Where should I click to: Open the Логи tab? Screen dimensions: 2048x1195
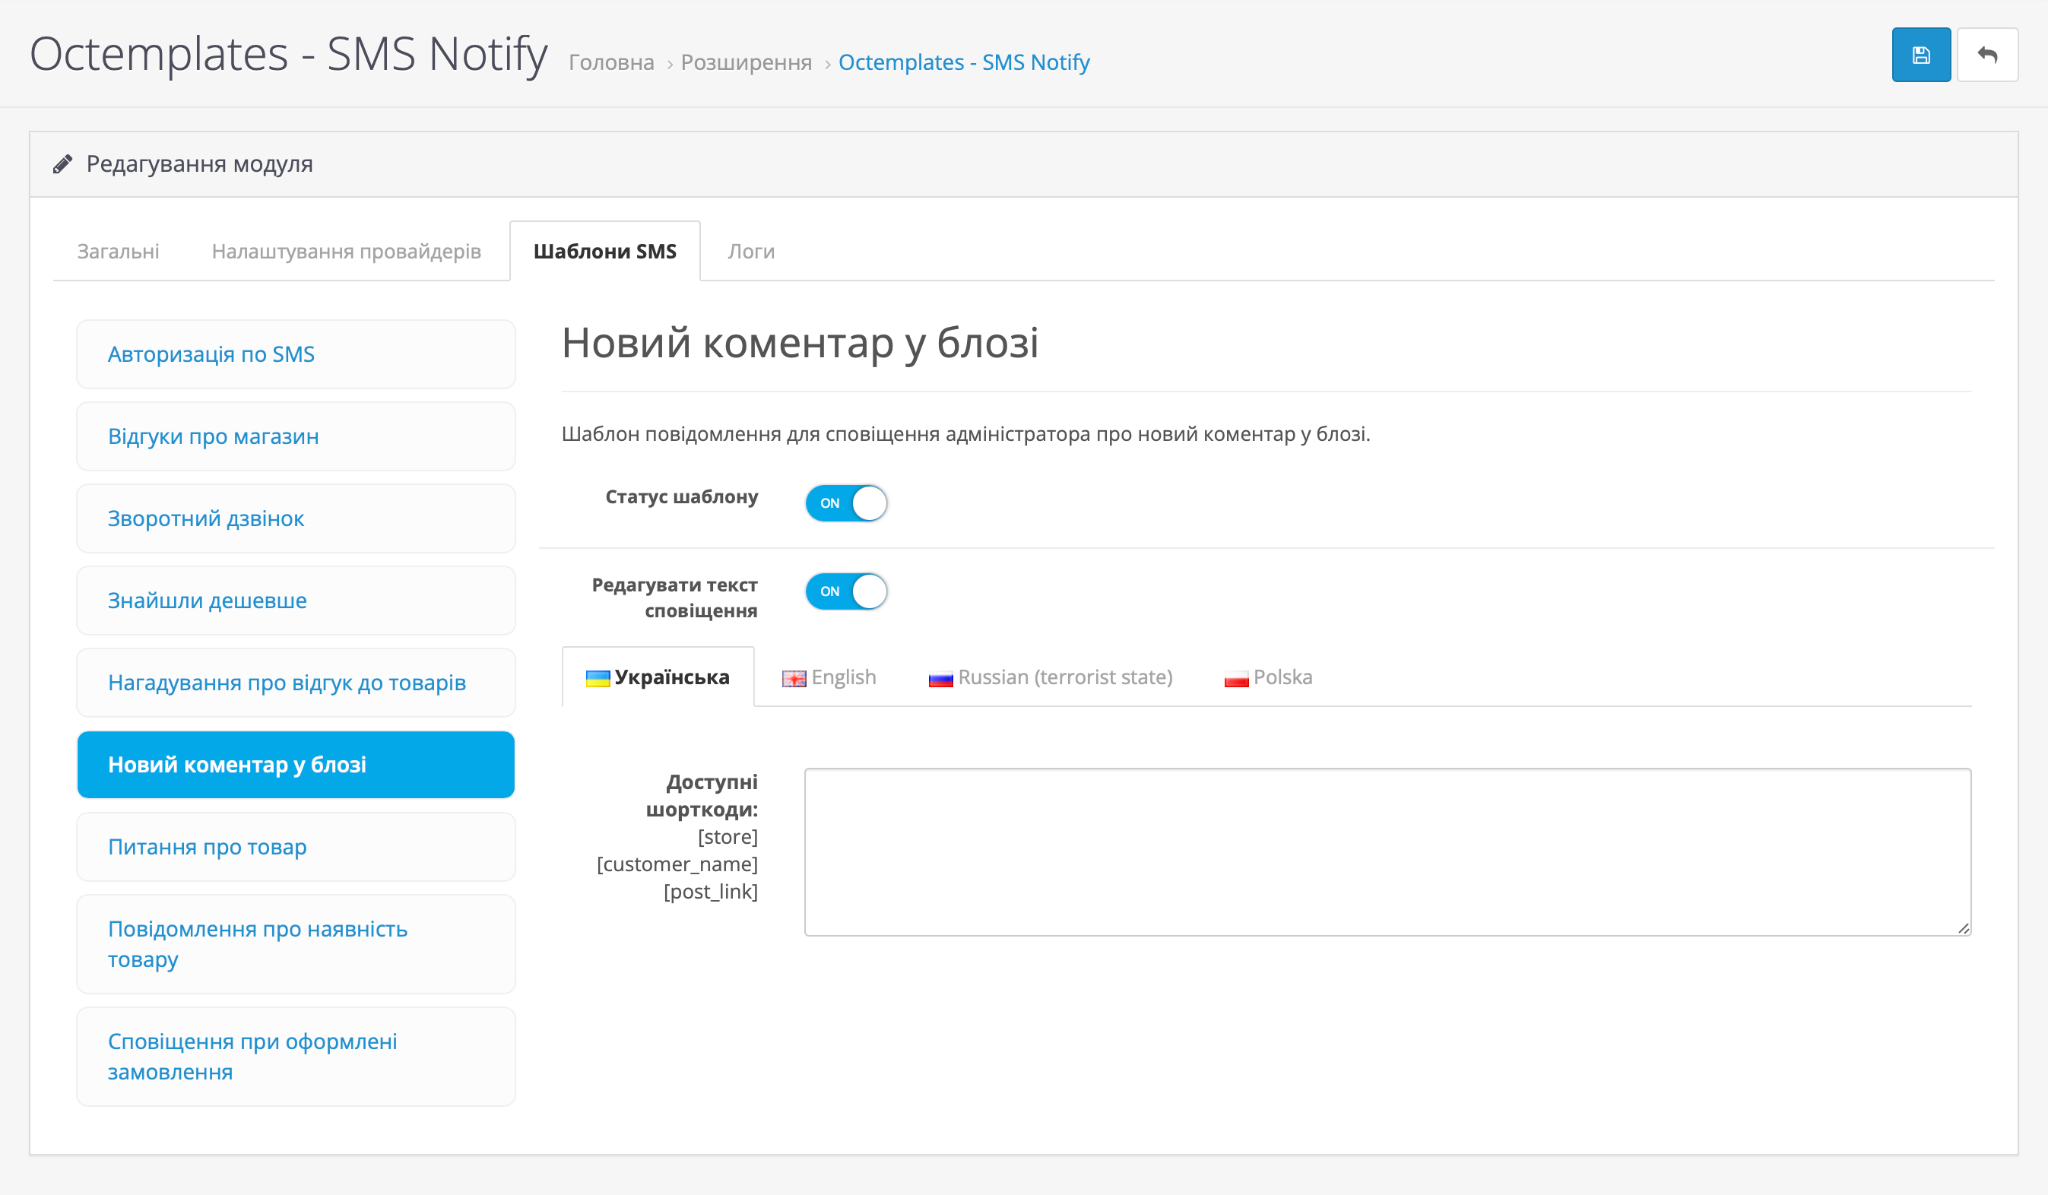click(751, 251)
